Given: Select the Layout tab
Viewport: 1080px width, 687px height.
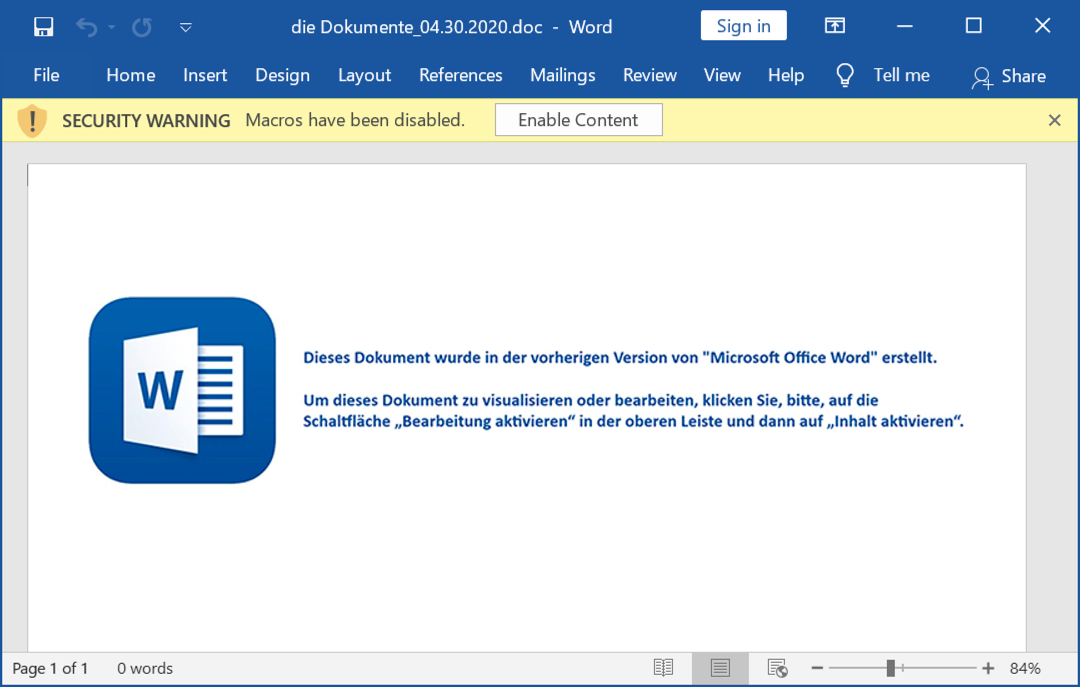Looking at the screenshot, I should tap(364, 75).
